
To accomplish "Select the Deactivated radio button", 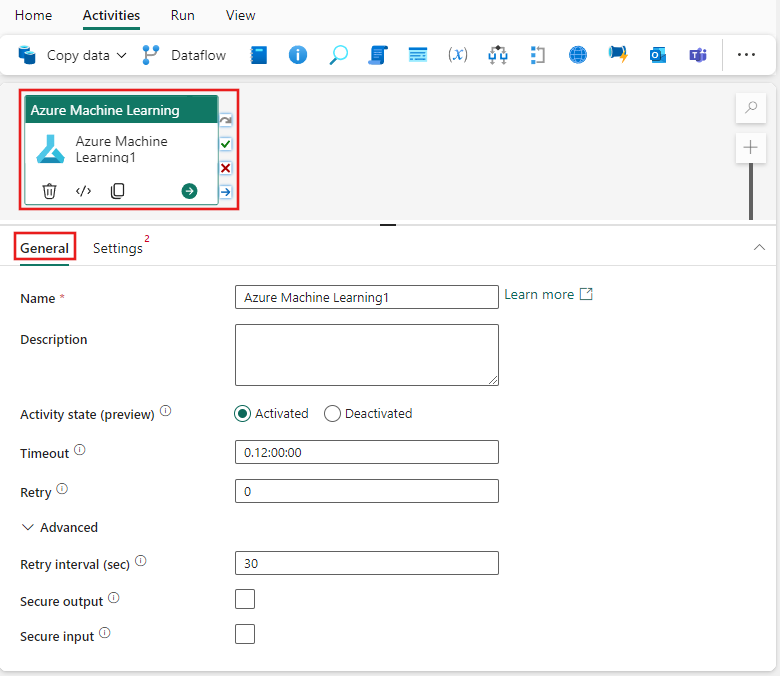I will [332, 414].
